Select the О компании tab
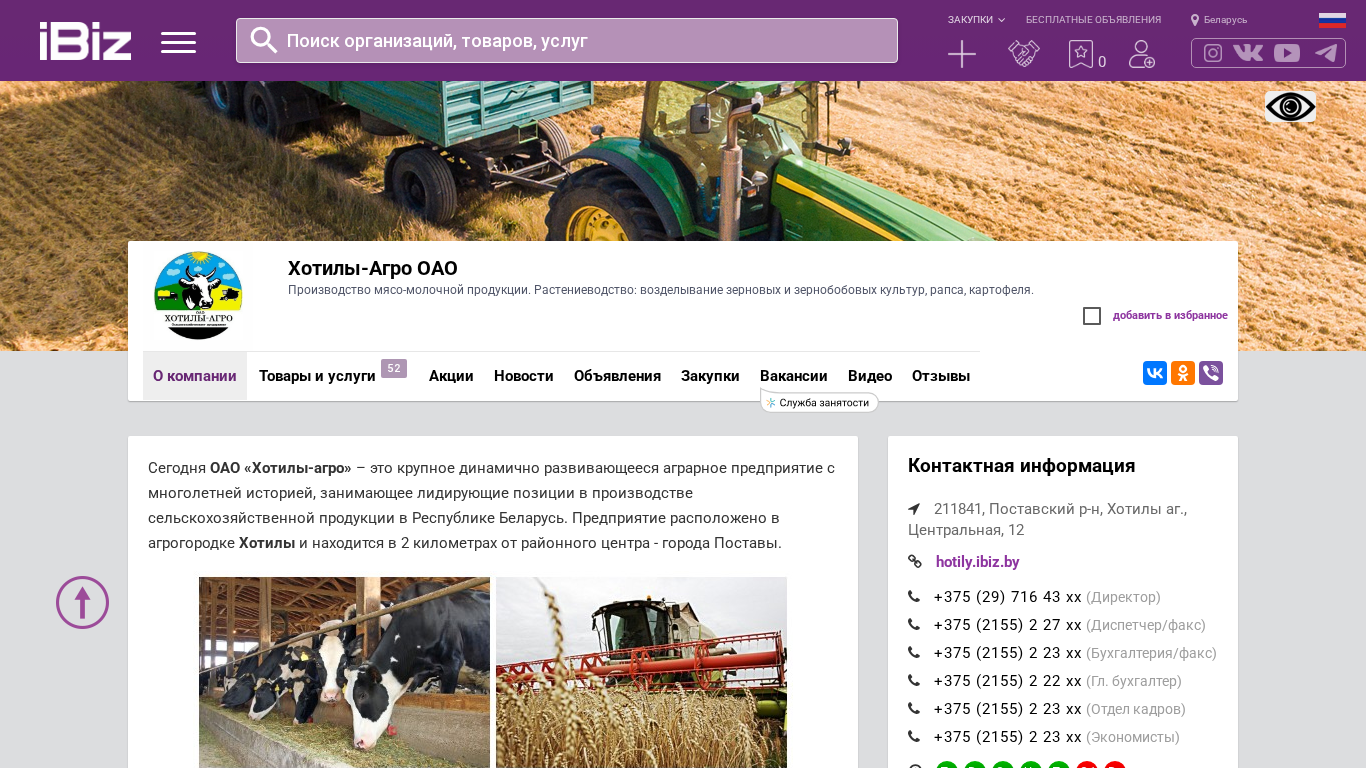This screenshot has width=1366, height=768. pos(195,376)
